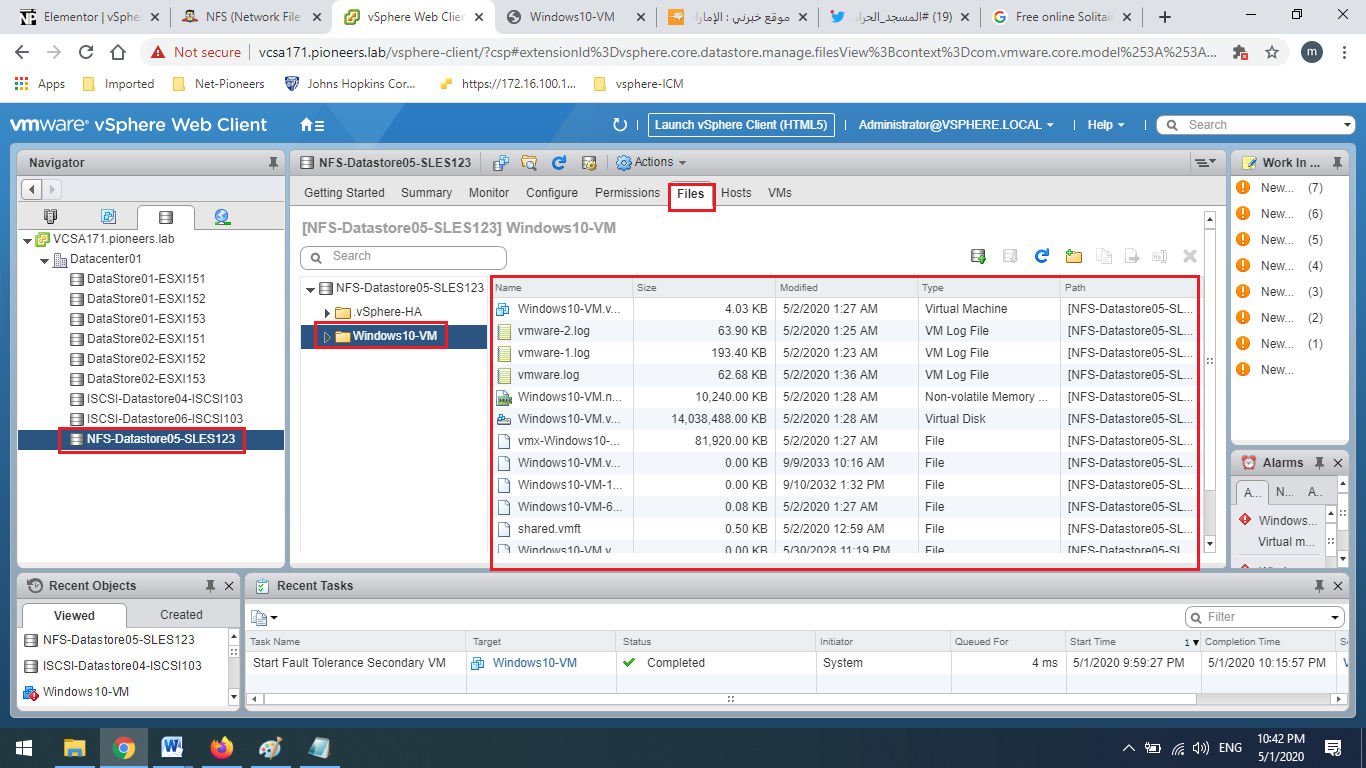Sort files by the Size column header
Viewport: 1366px width, 768px height.
pos(704,288)
